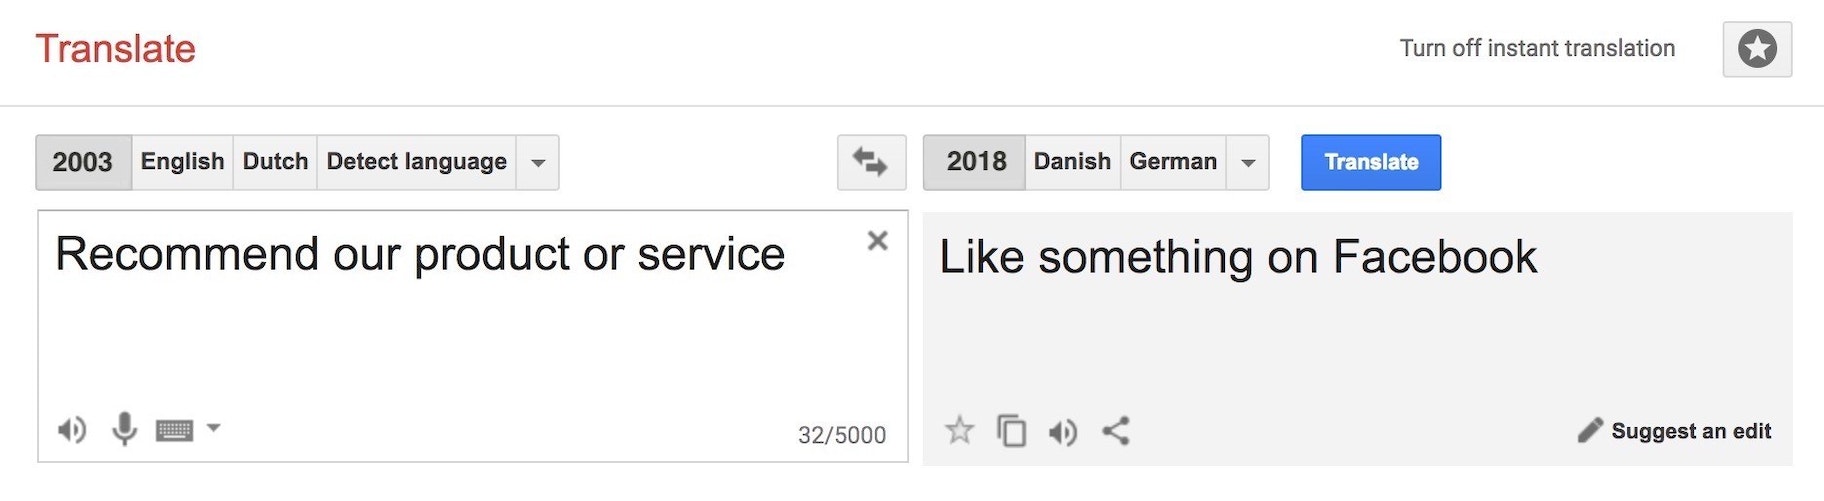Show the virtual keyboard

click(174, 430)
